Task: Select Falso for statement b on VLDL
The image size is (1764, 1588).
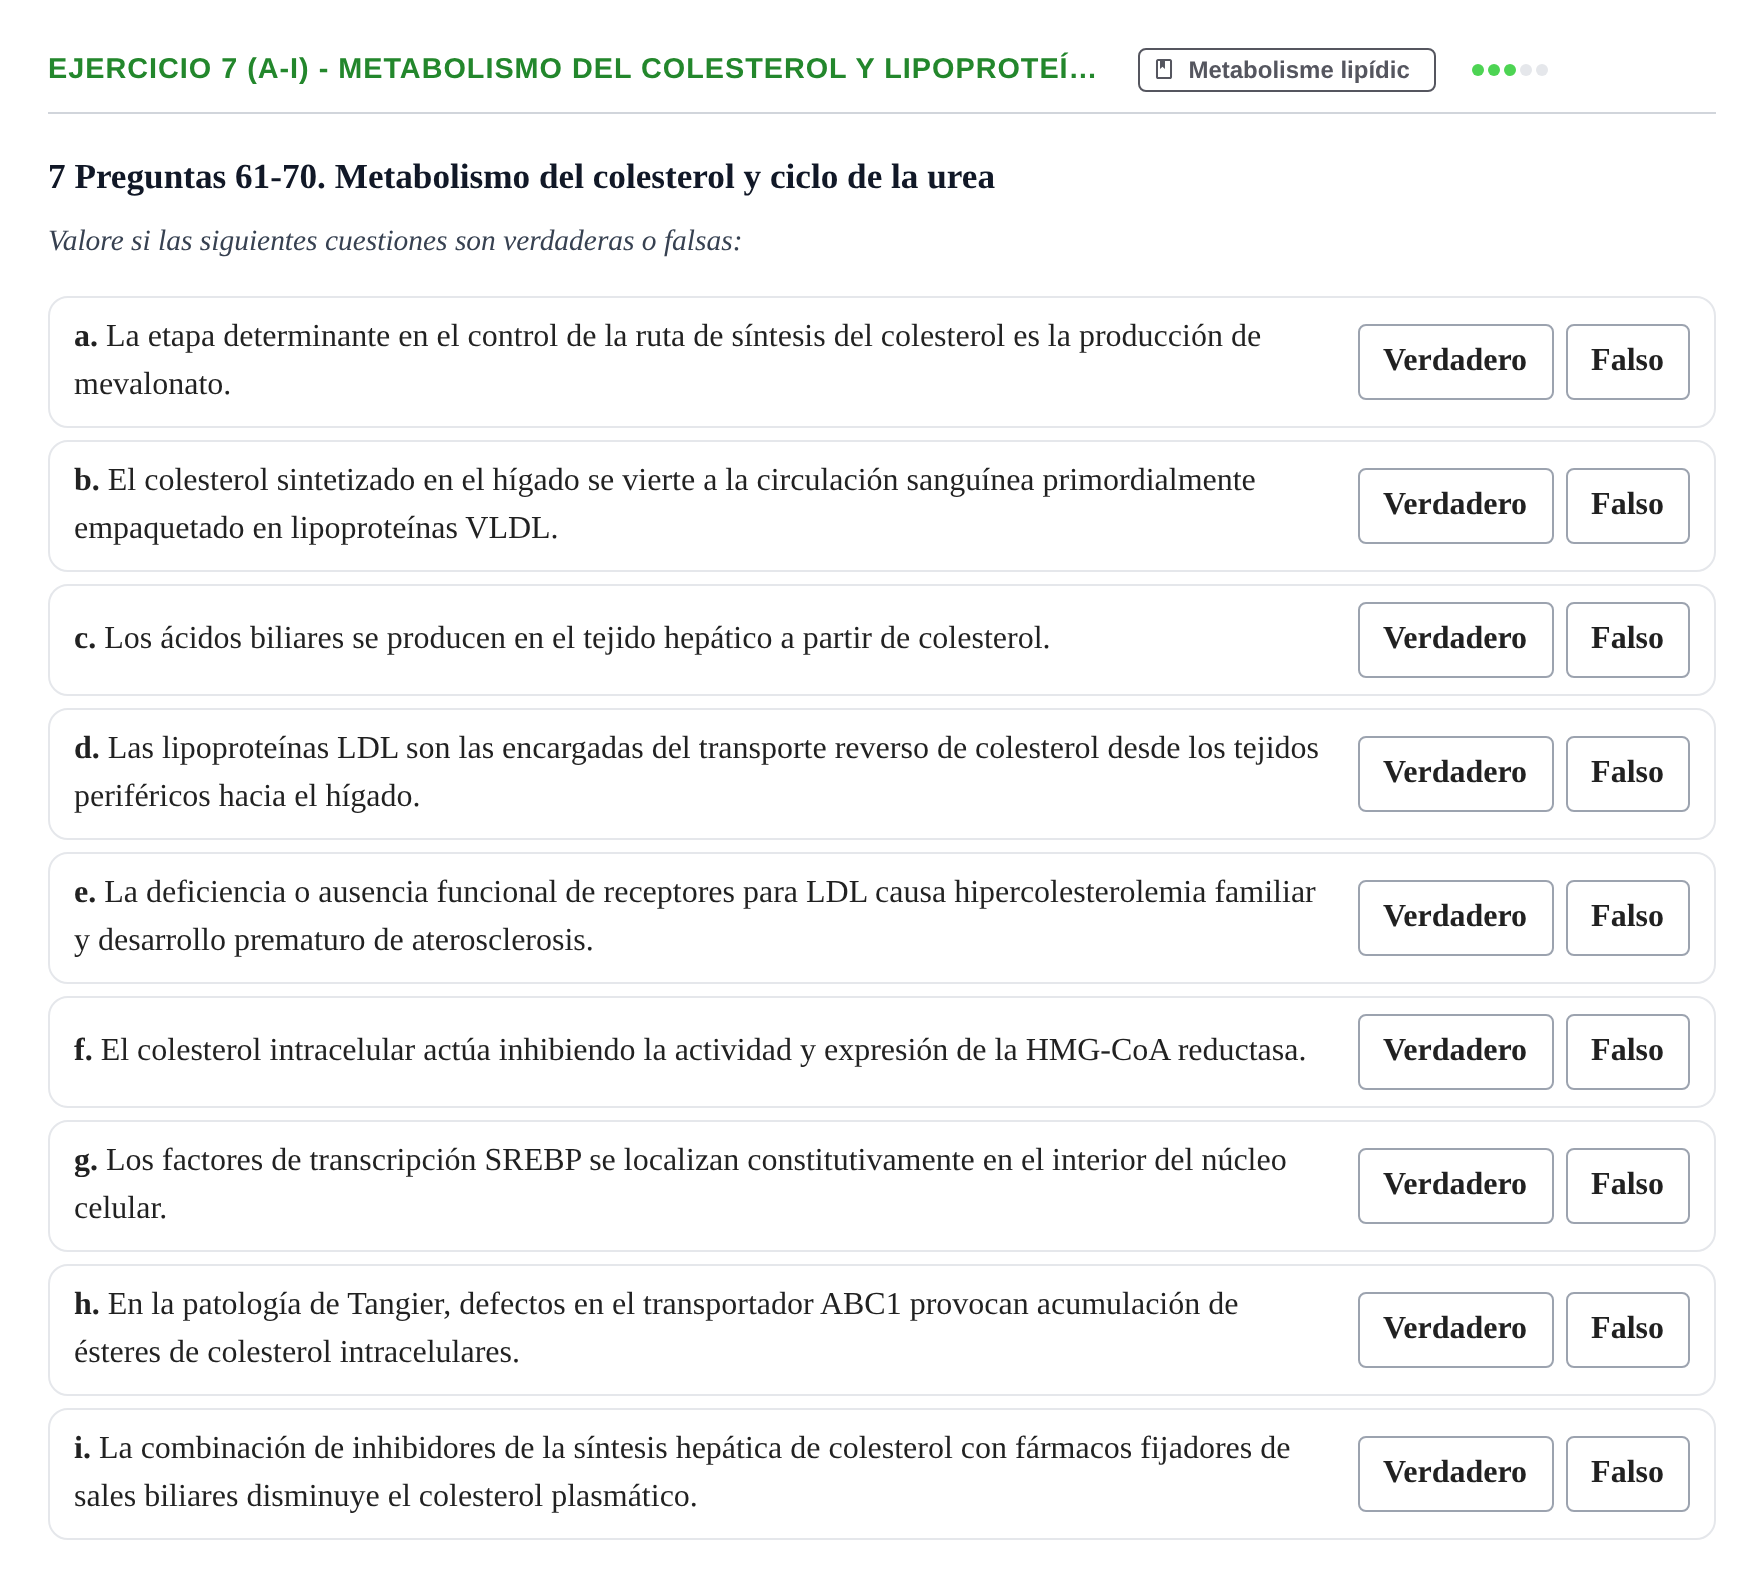Action: point(1627,505)
